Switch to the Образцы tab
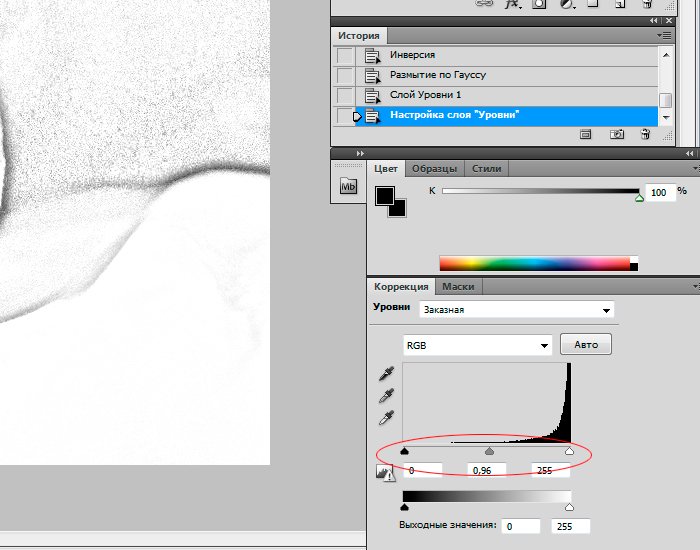The image size is (700, 550). (x=434, y=169)
